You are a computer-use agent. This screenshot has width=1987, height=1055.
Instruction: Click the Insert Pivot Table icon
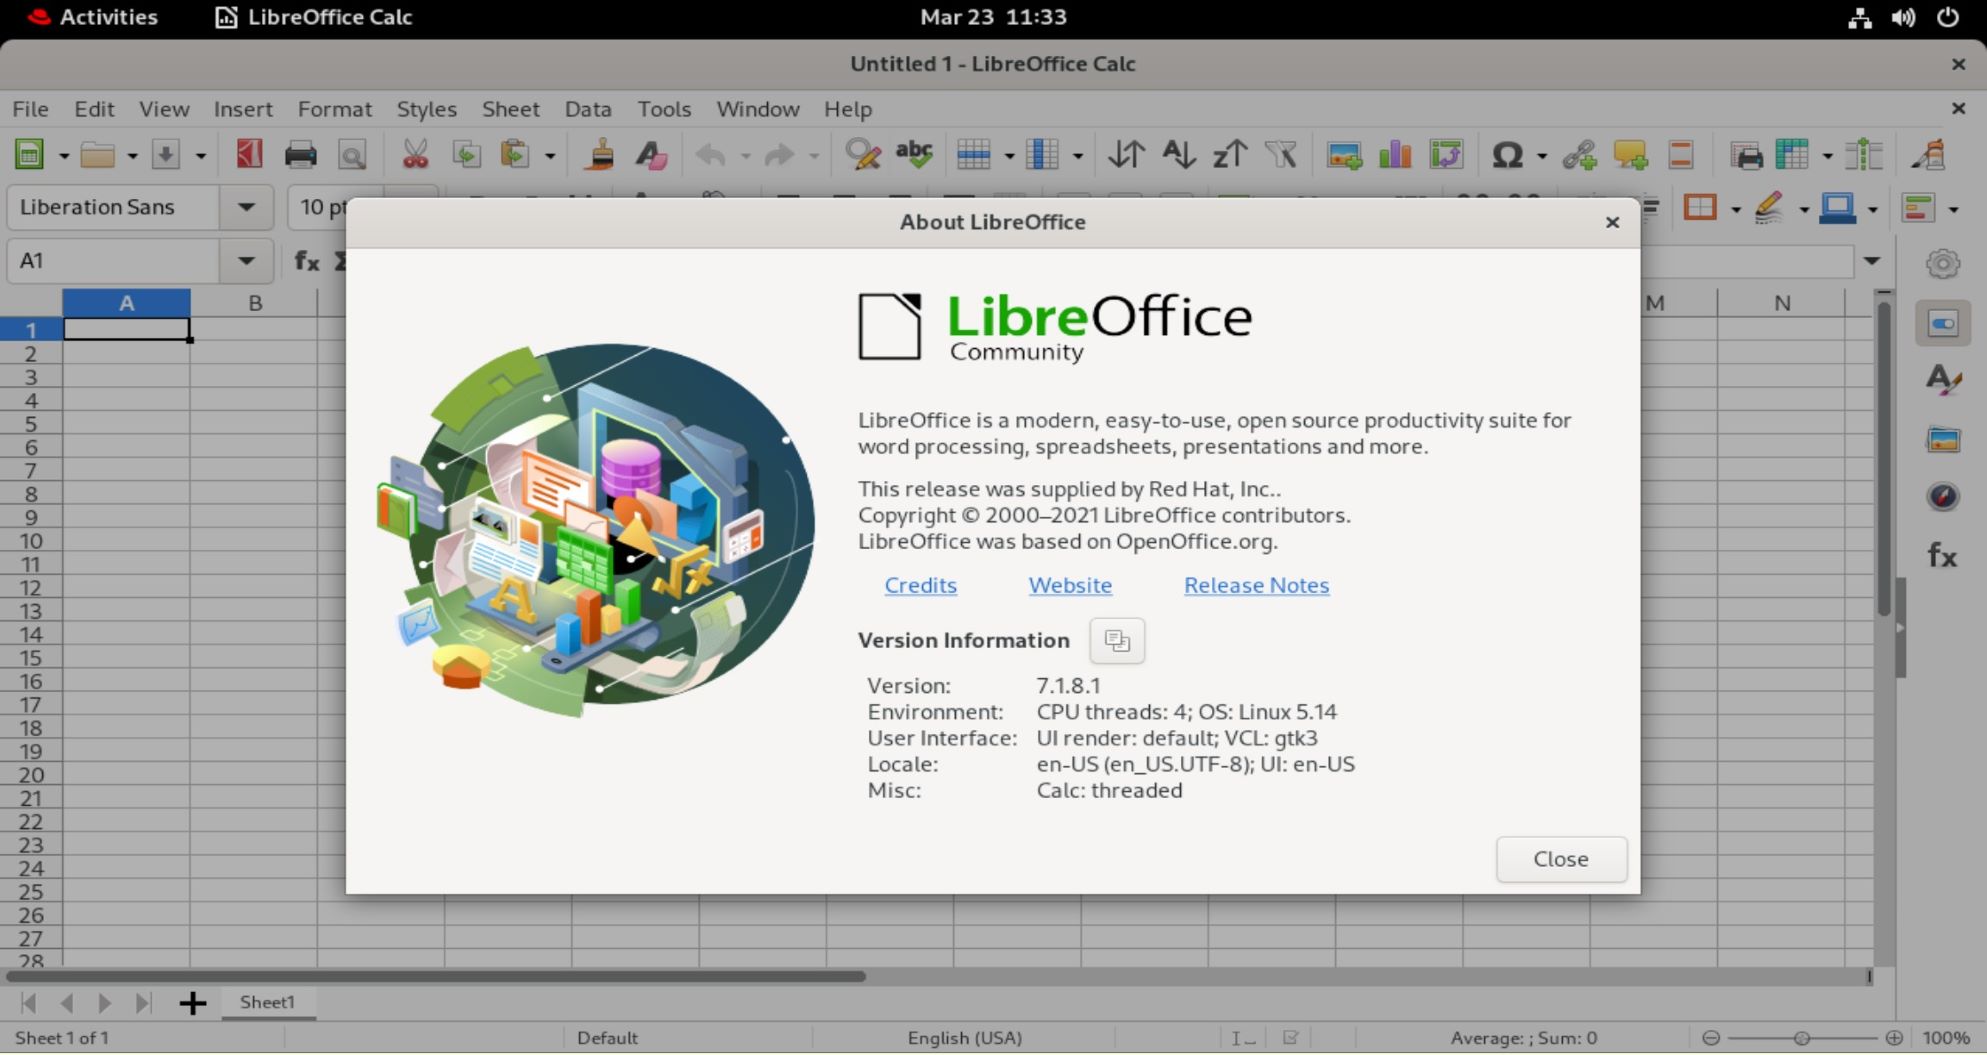tap(1446, 155)
